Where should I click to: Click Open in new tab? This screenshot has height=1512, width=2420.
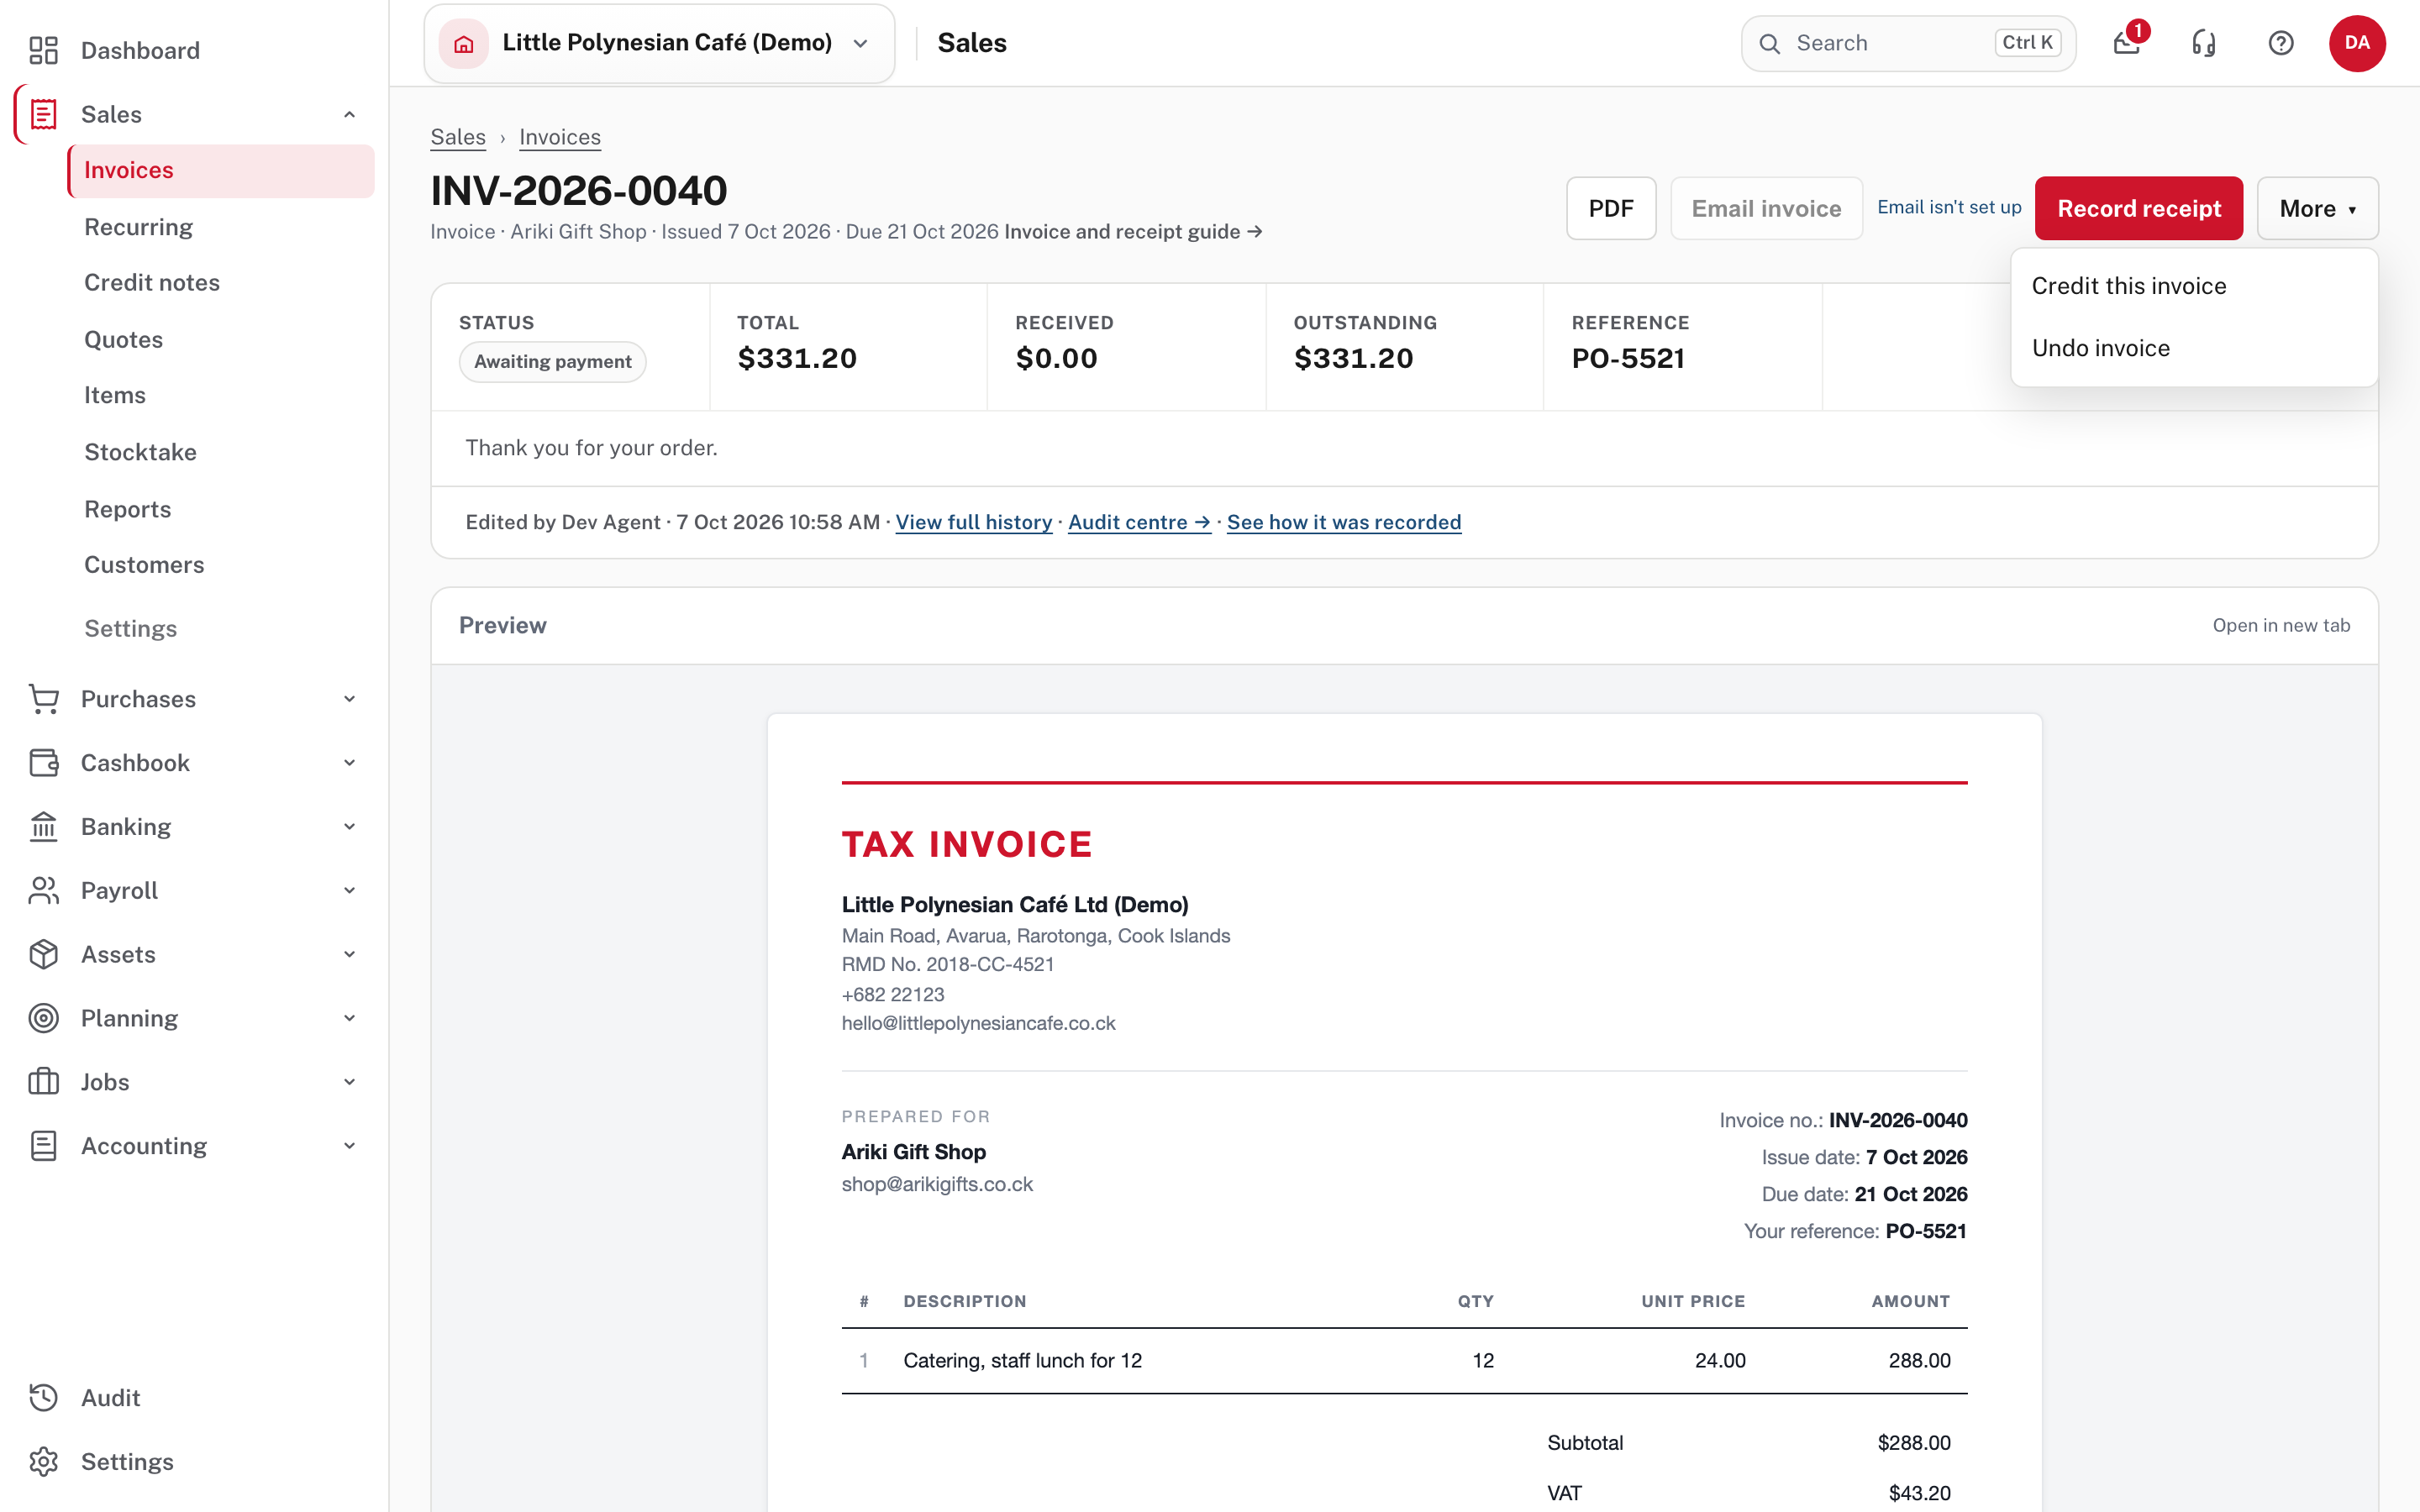click(2281, 625)
